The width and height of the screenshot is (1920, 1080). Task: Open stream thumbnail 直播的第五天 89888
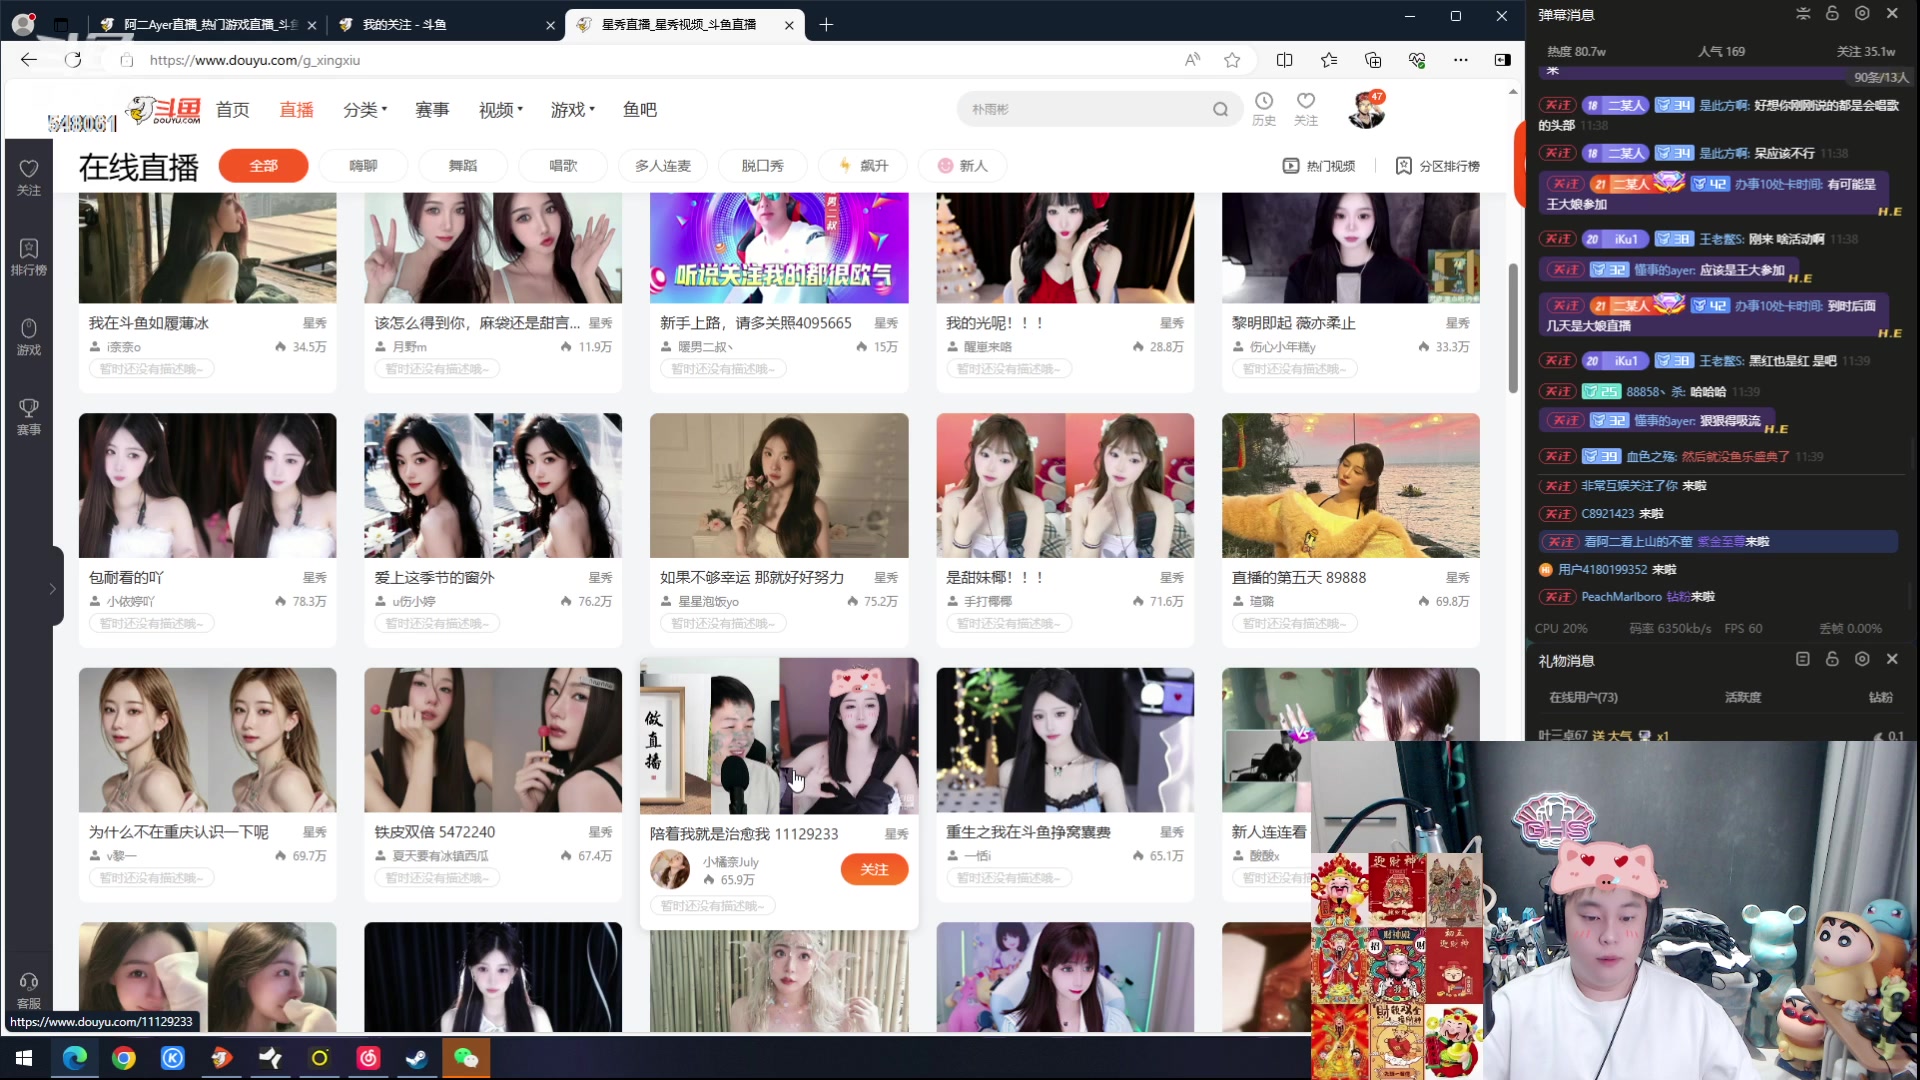coord(1350,486)
